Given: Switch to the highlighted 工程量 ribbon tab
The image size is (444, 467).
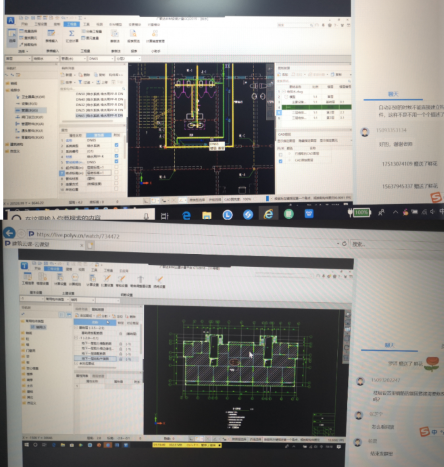Looking at the screenshot, I should 72,24.
